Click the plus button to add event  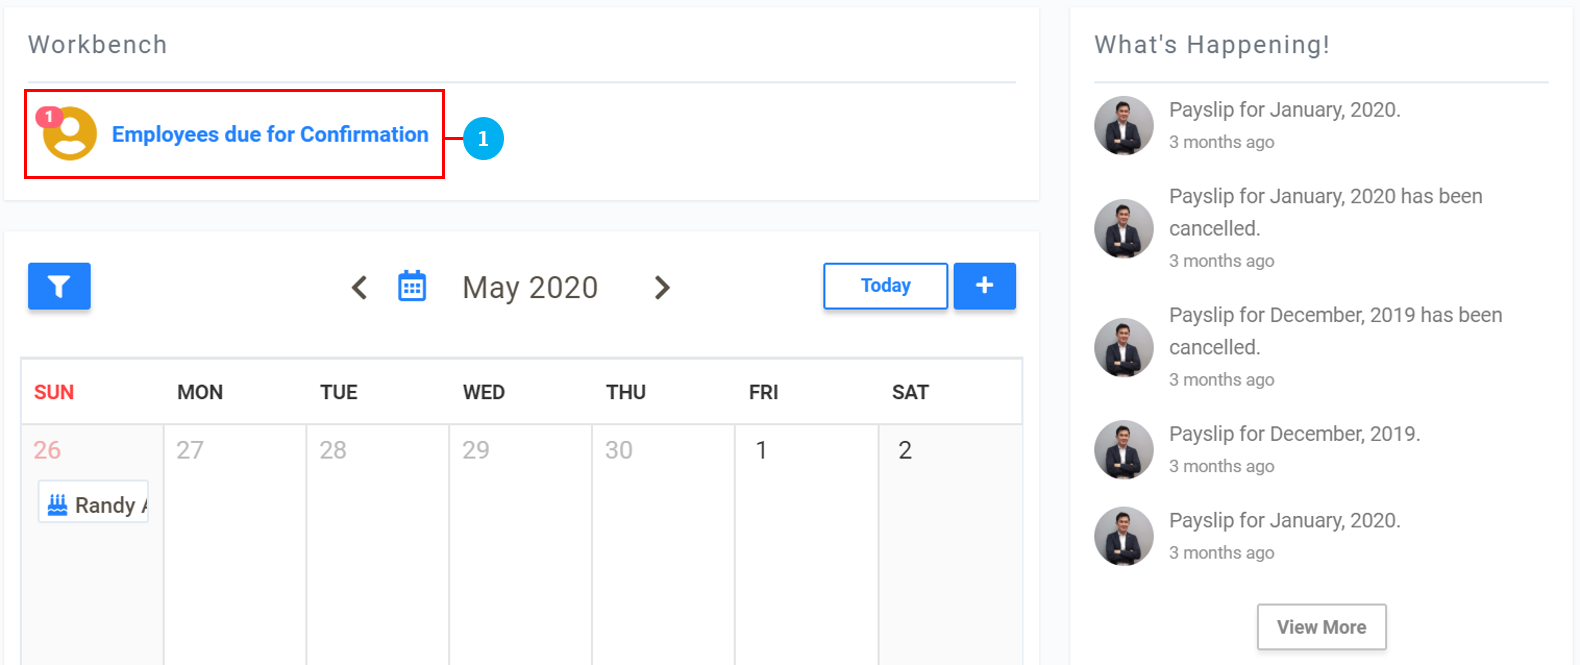pos(984,286)
